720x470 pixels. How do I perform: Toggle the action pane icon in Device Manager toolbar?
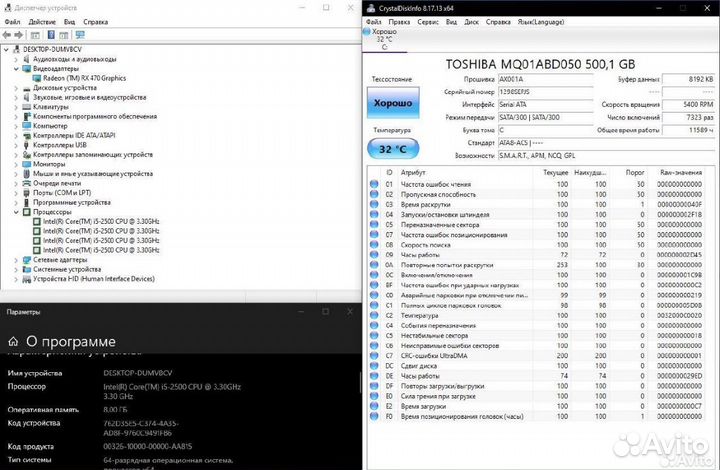(64, 35)
